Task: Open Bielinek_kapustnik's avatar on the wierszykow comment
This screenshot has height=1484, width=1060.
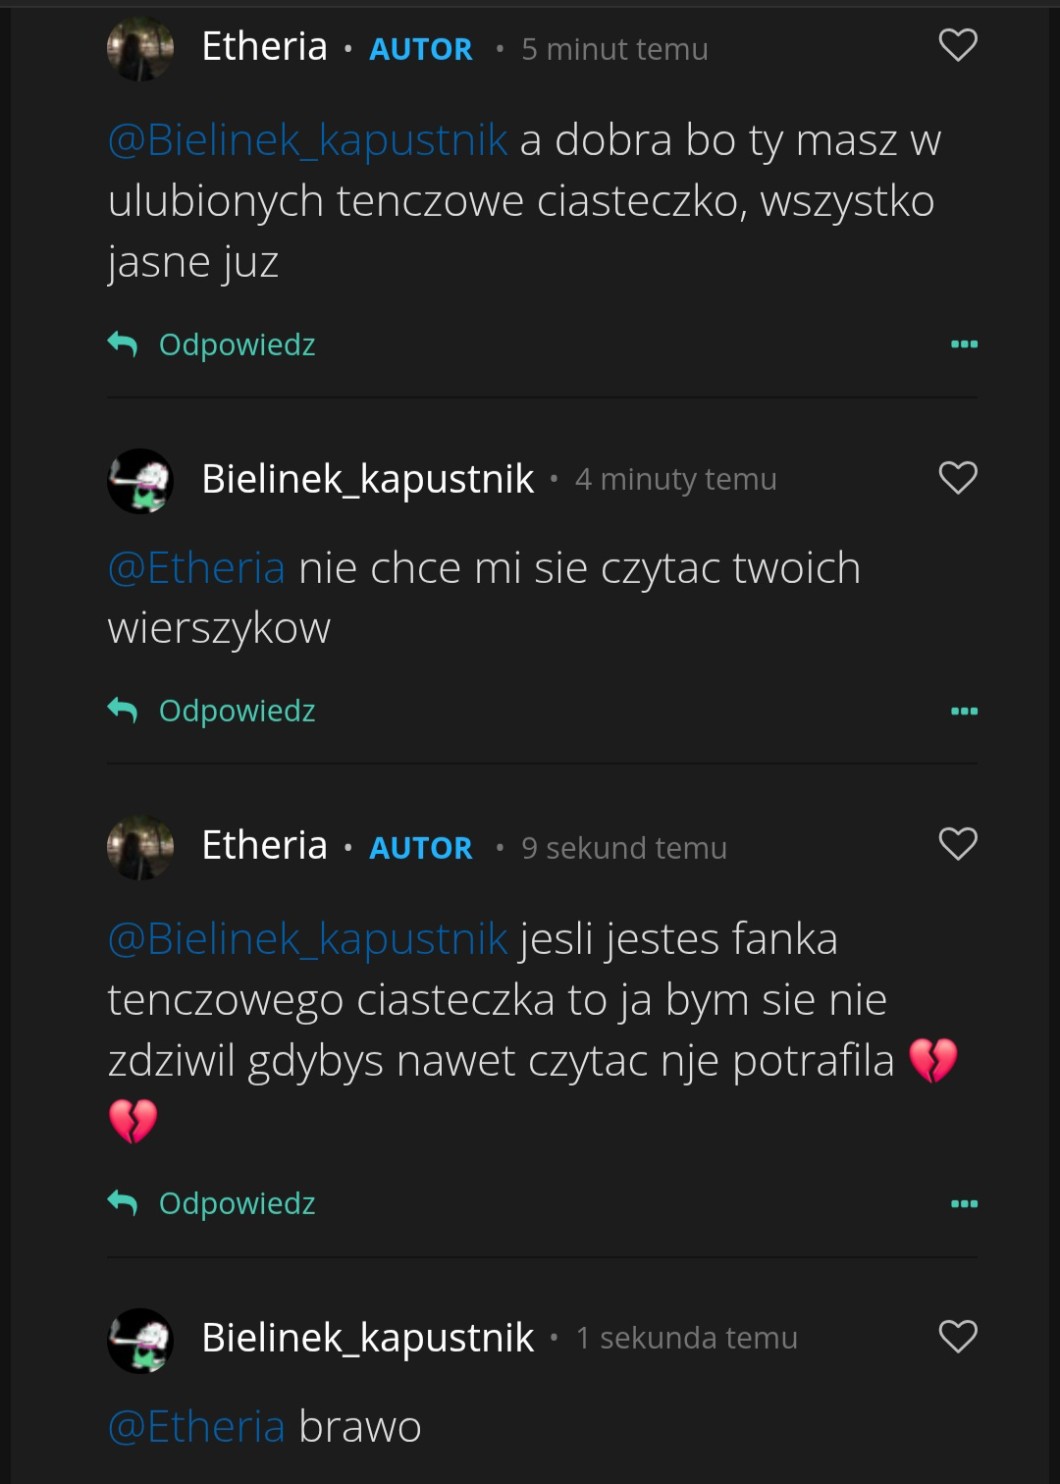Action: click(141, 481)
